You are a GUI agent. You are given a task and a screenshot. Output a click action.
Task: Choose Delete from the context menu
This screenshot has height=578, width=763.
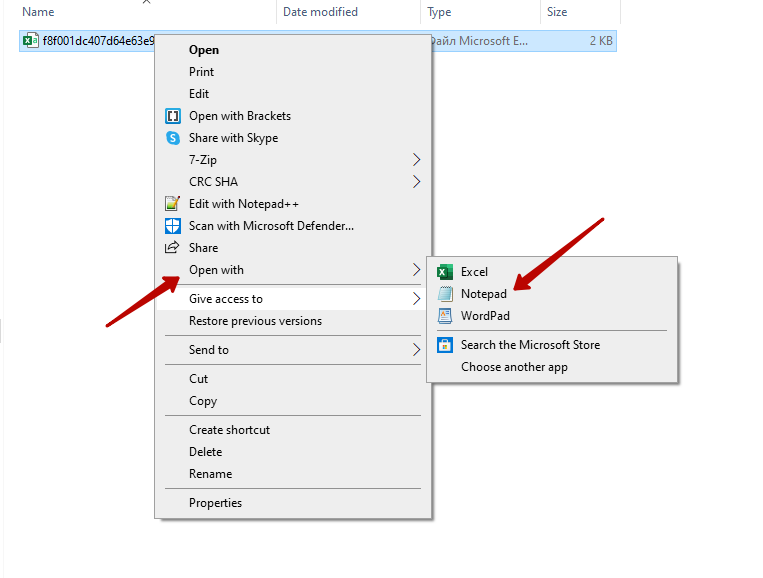293,452
